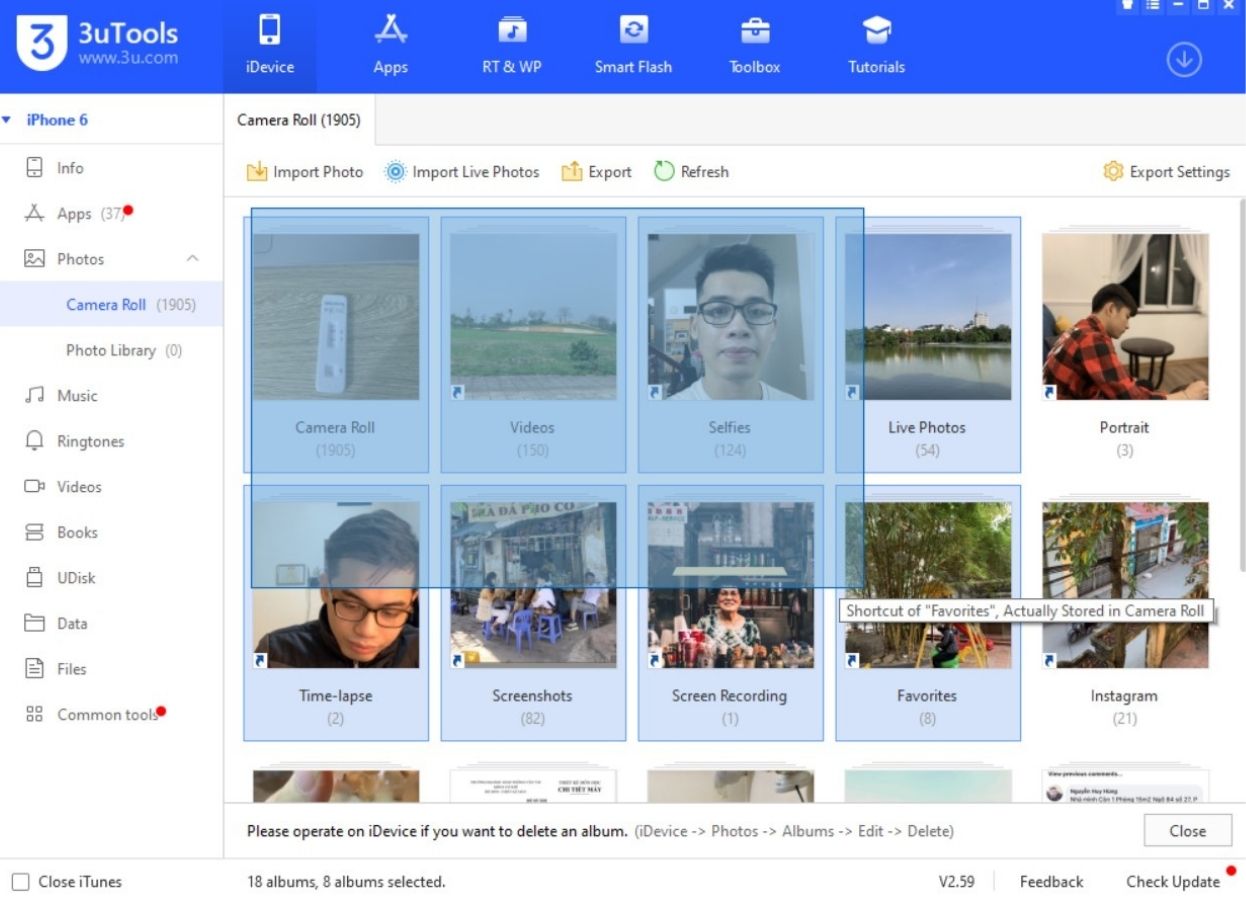Open Books in the sidebar
Image resolution: width=1246 pixels, height=898 pixels.
111,532
